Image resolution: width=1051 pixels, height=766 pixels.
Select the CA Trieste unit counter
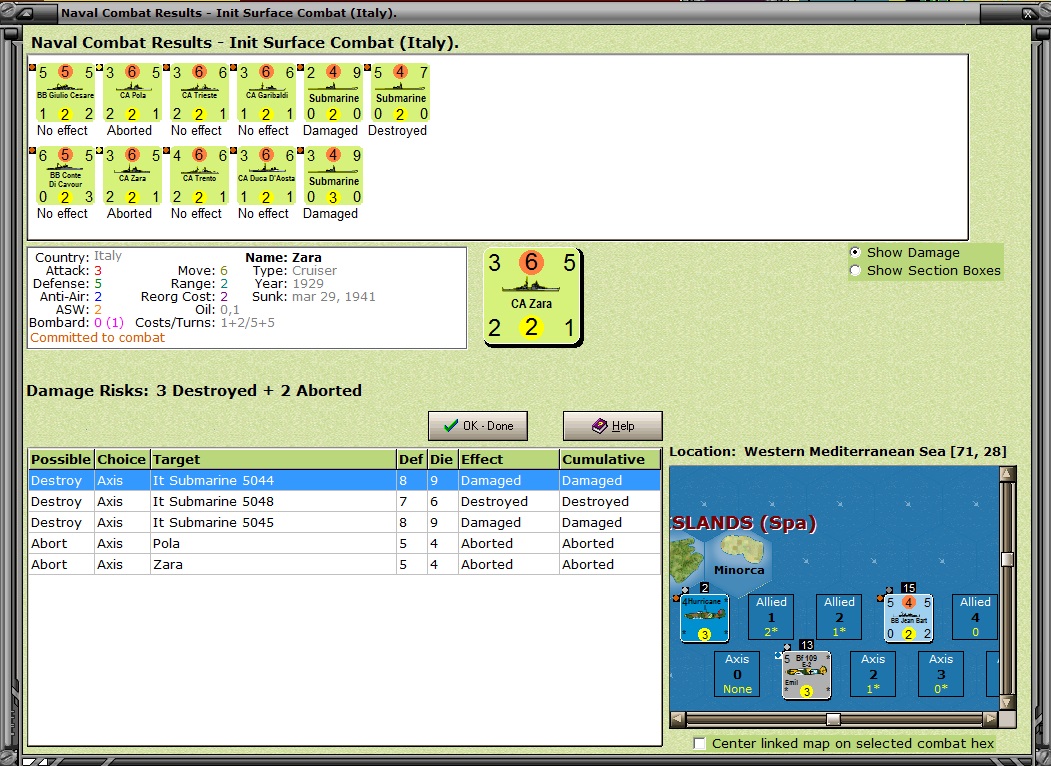click(199, 92)
